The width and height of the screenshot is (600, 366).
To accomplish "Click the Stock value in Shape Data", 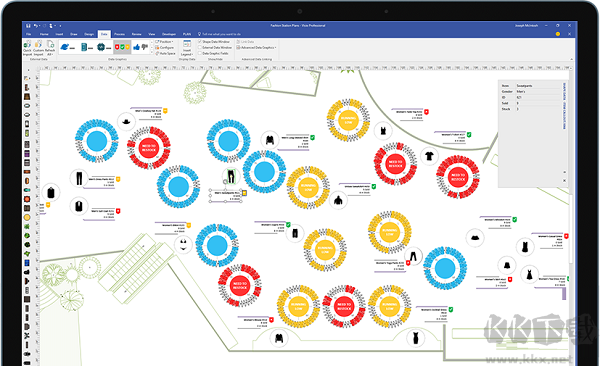I will (x=518, y=109).
